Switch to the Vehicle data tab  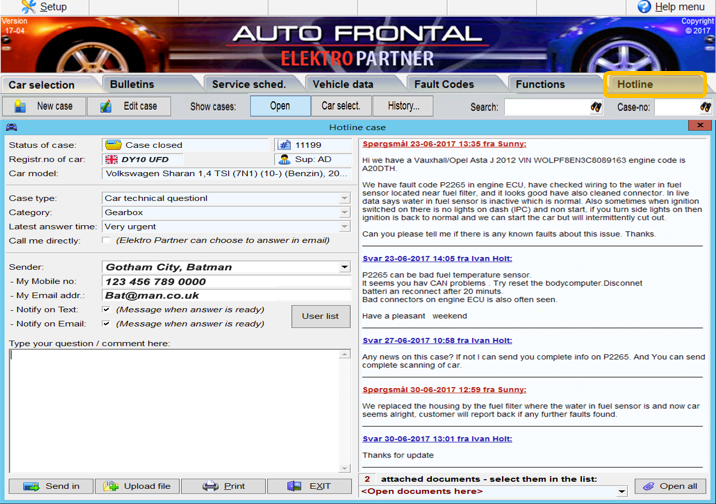(342, 84)
